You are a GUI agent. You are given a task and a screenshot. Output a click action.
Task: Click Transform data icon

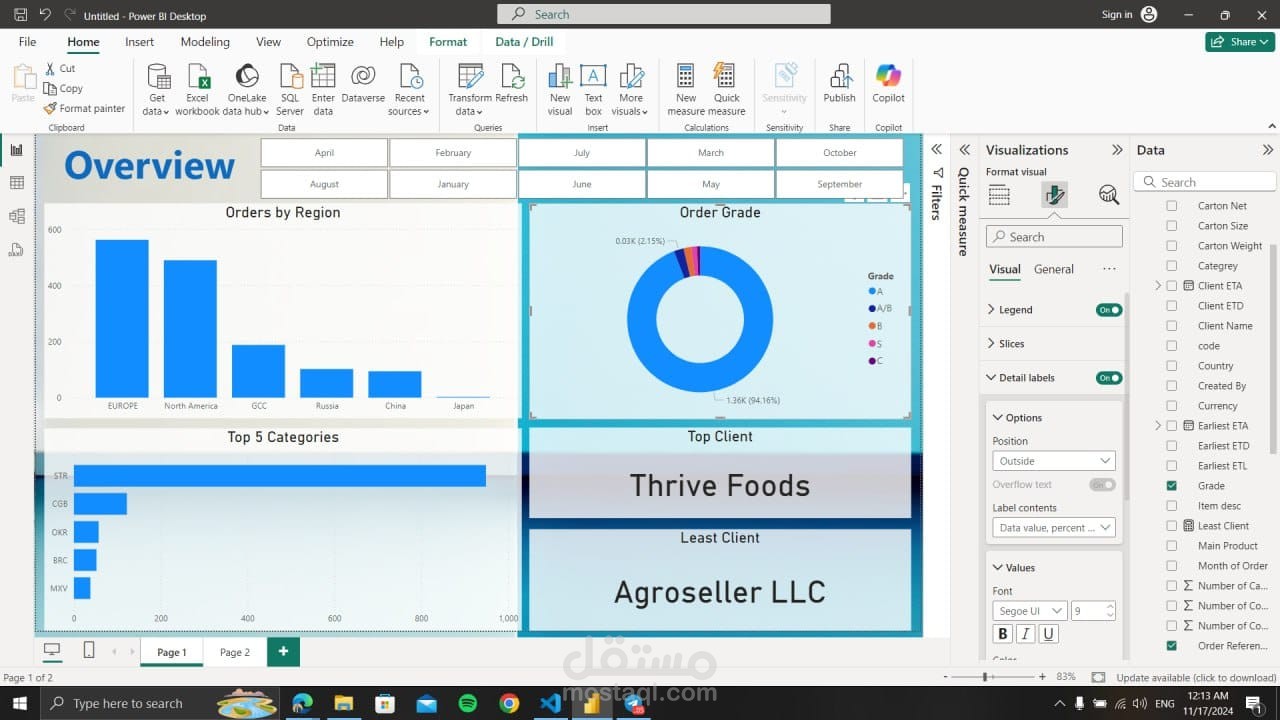tap(470, 89)
